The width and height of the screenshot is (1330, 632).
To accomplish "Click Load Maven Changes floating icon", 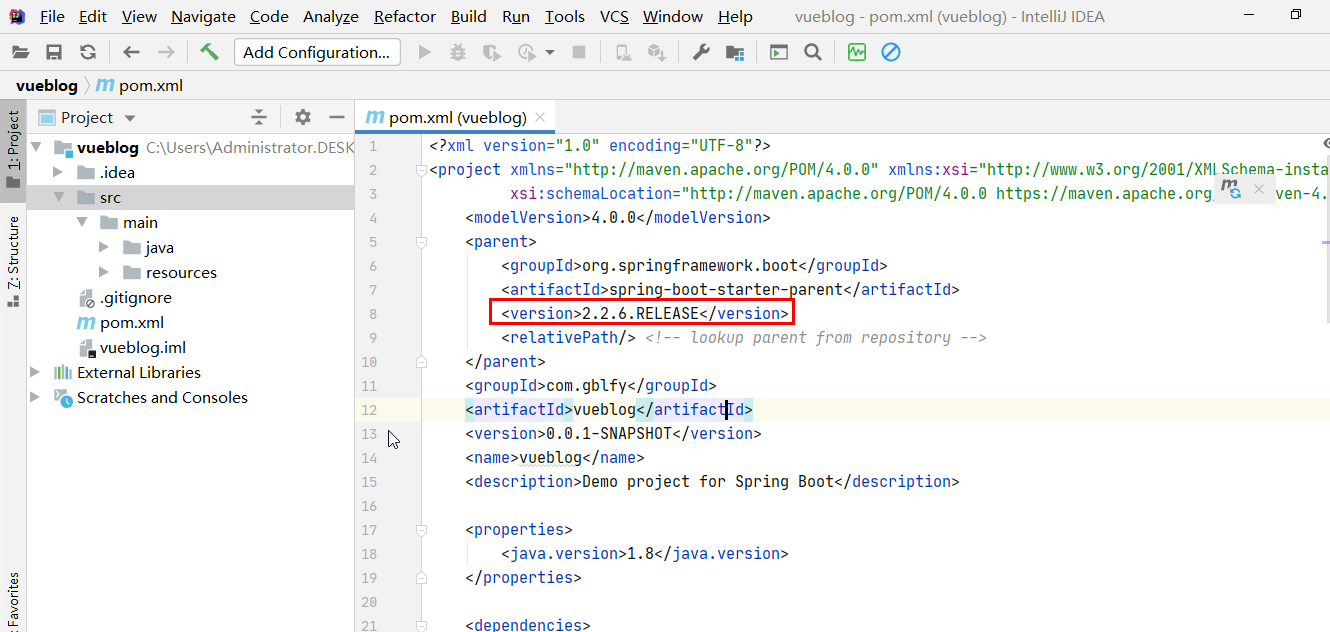I will 1231,189.
